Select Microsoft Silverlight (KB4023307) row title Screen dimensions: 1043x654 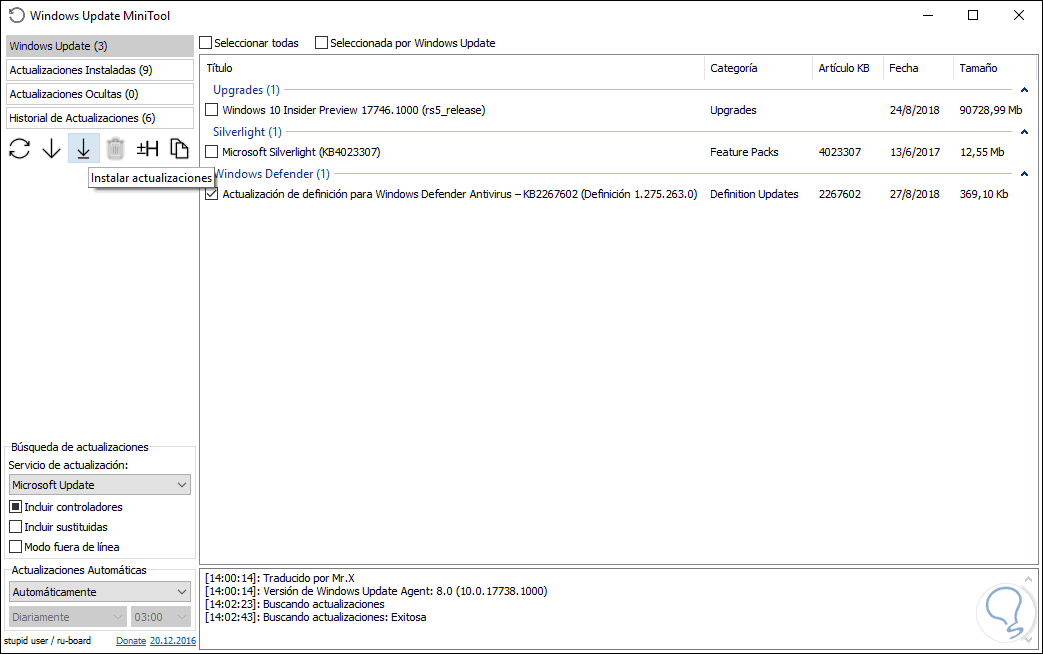coord(301,152)
